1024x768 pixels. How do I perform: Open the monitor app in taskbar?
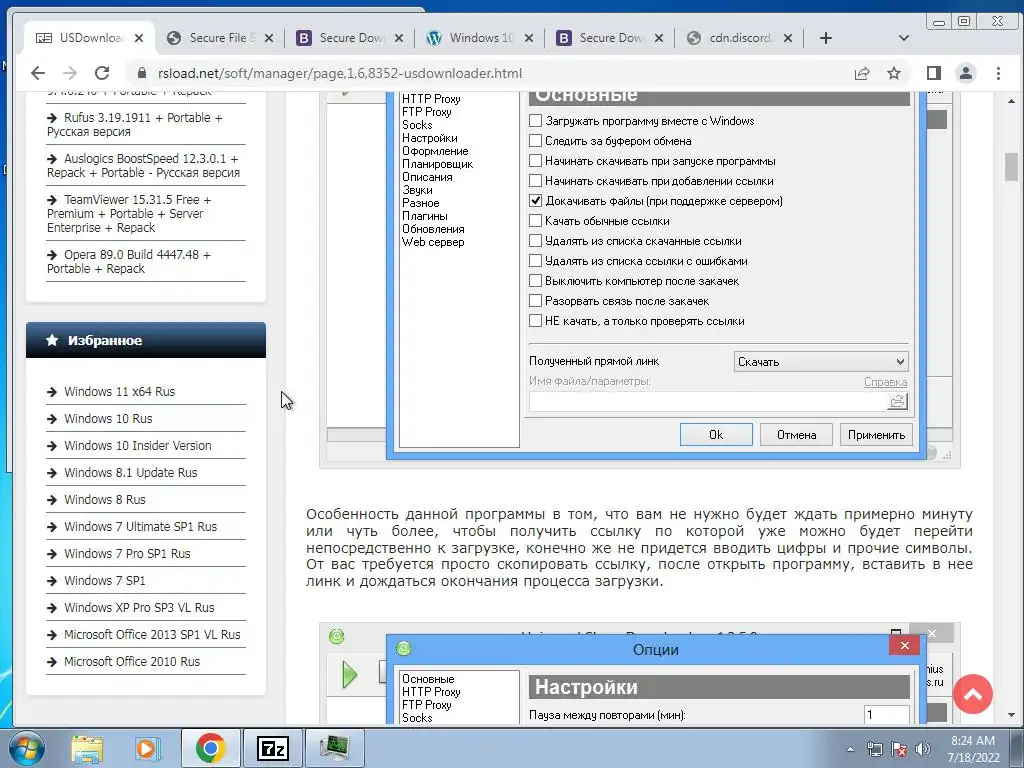334,748
